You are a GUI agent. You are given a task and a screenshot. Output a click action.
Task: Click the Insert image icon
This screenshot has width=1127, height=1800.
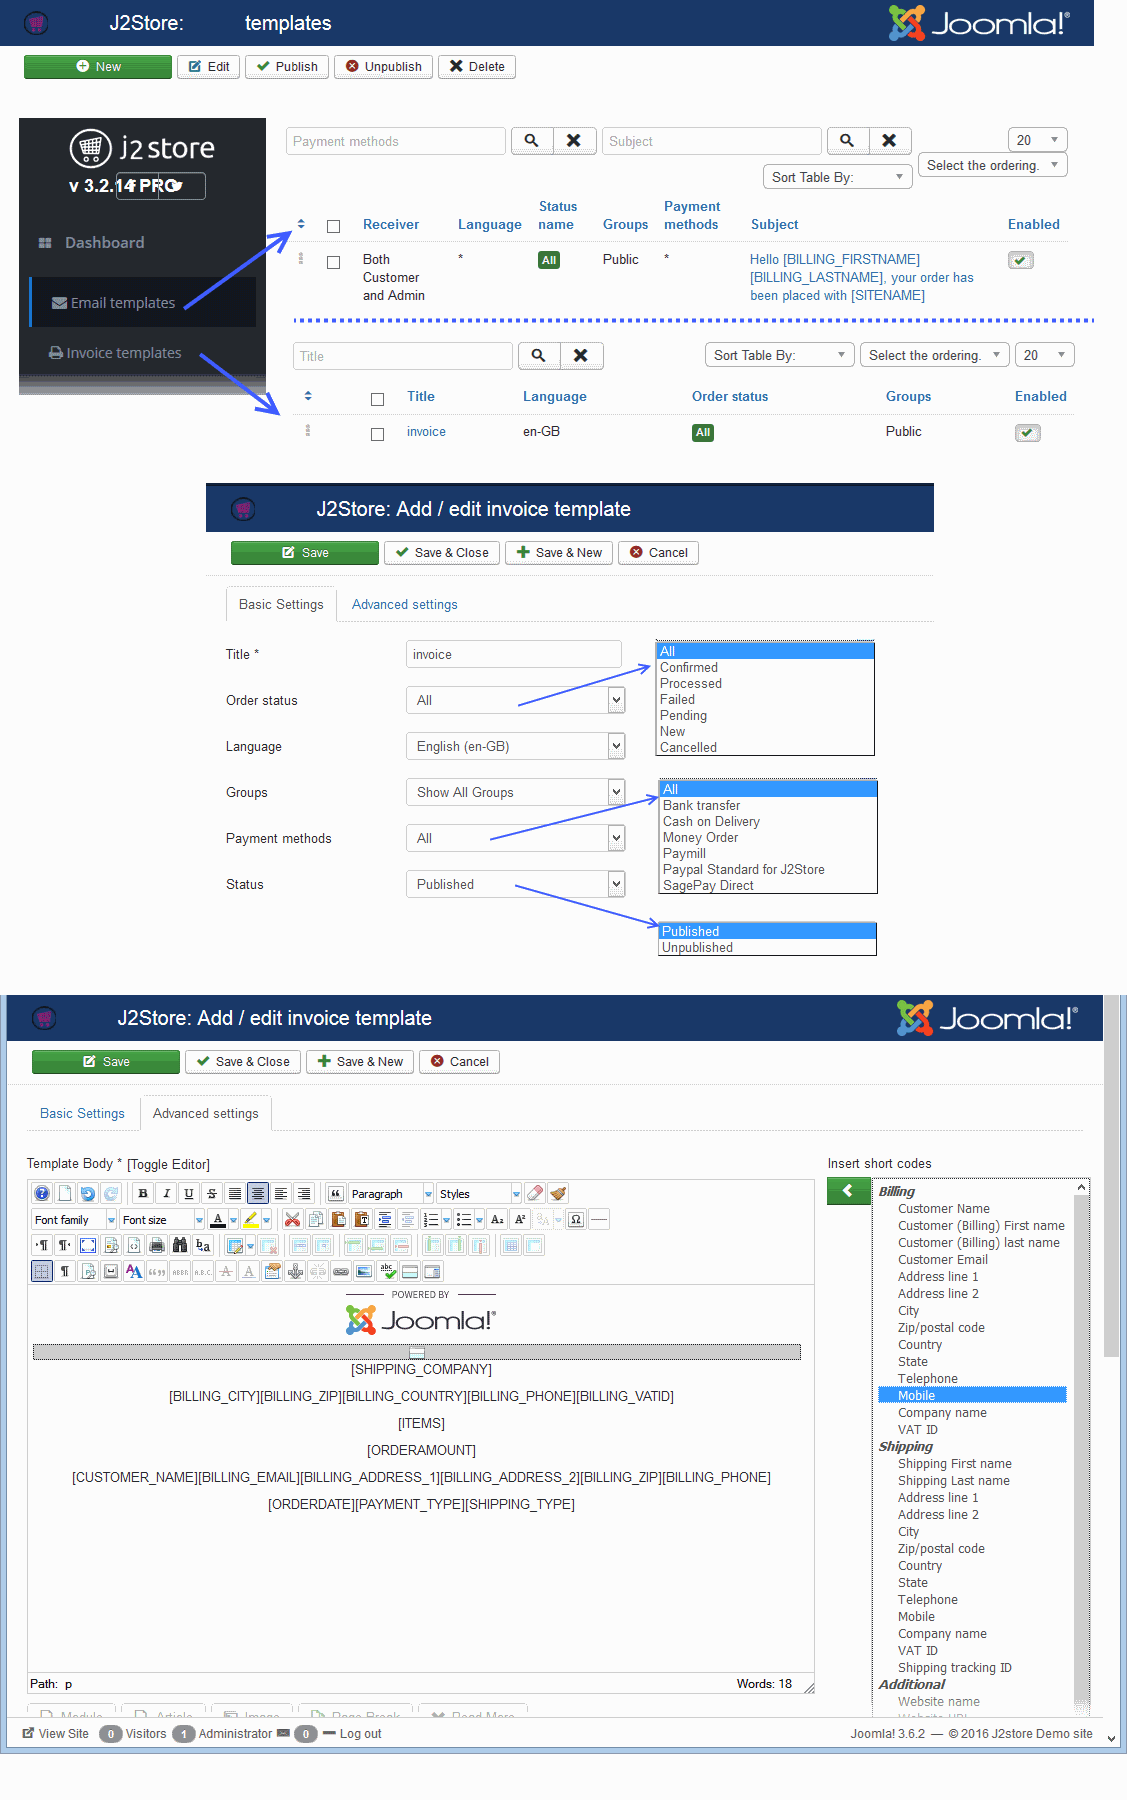point(364,1271)
